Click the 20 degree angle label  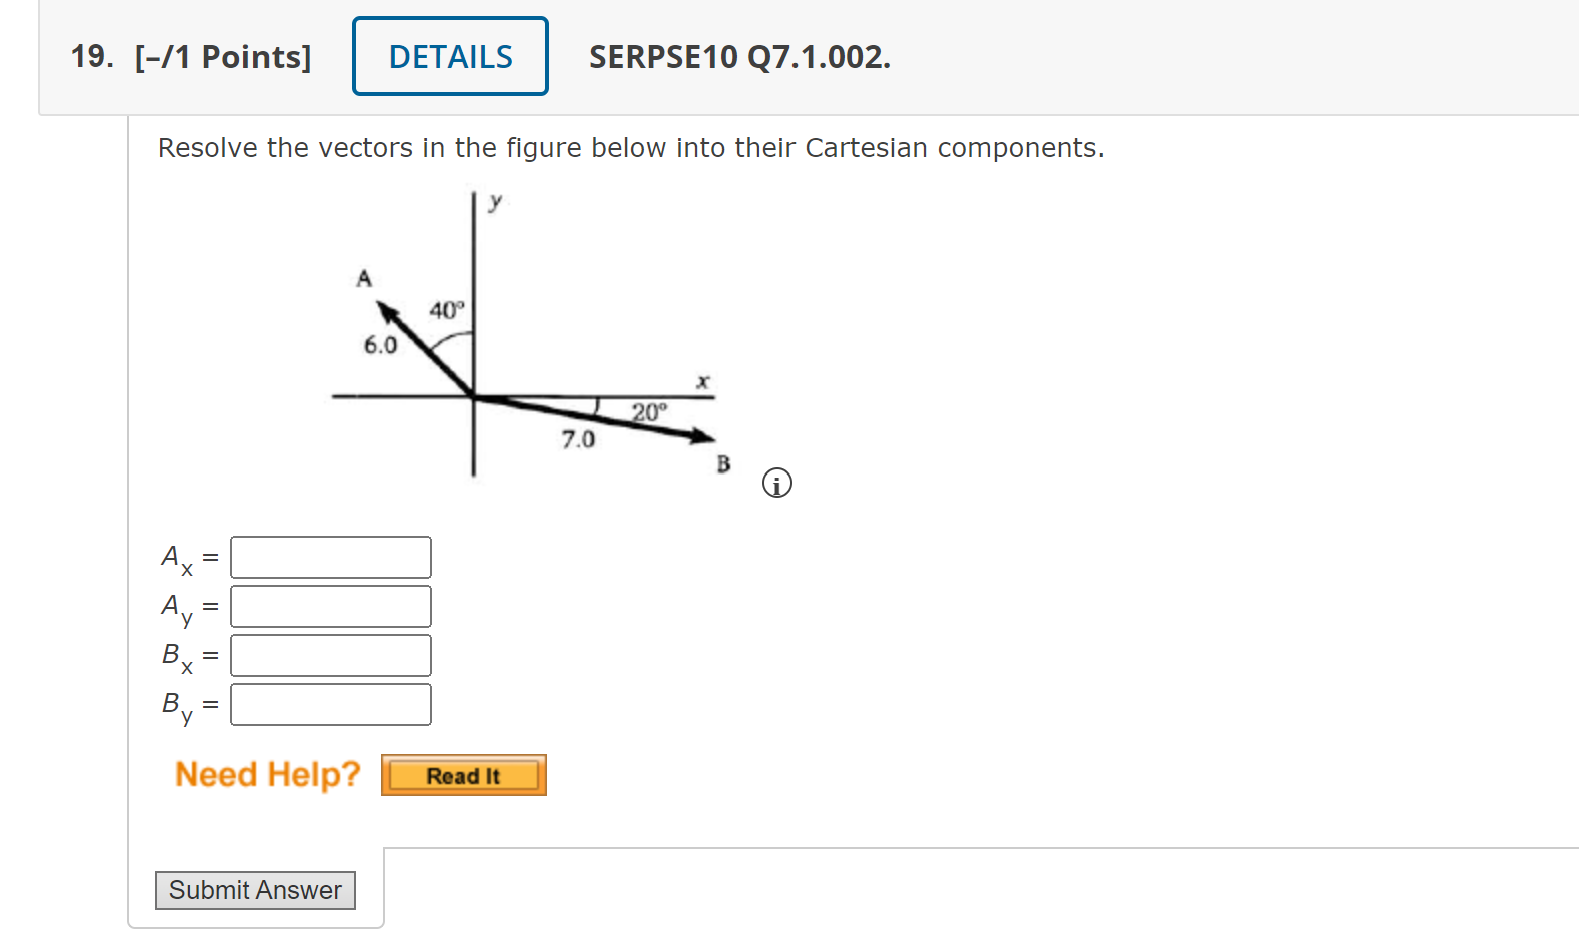click(648, 412)
